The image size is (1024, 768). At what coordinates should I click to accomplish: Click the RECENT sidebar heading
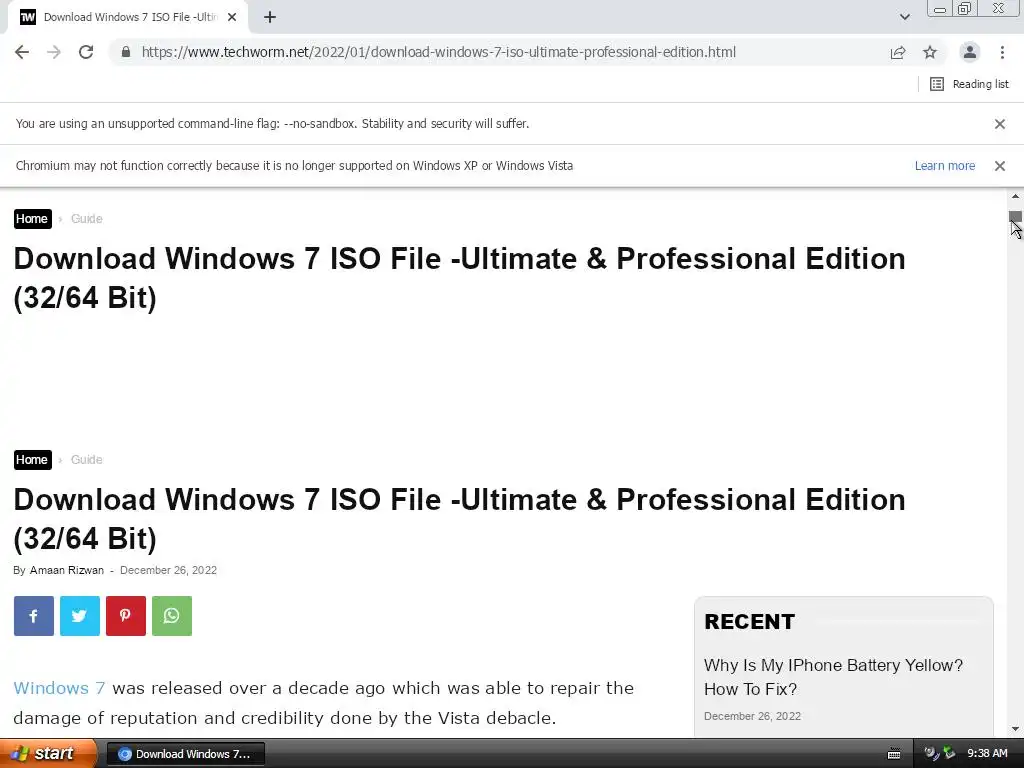[x=749, y=622]
